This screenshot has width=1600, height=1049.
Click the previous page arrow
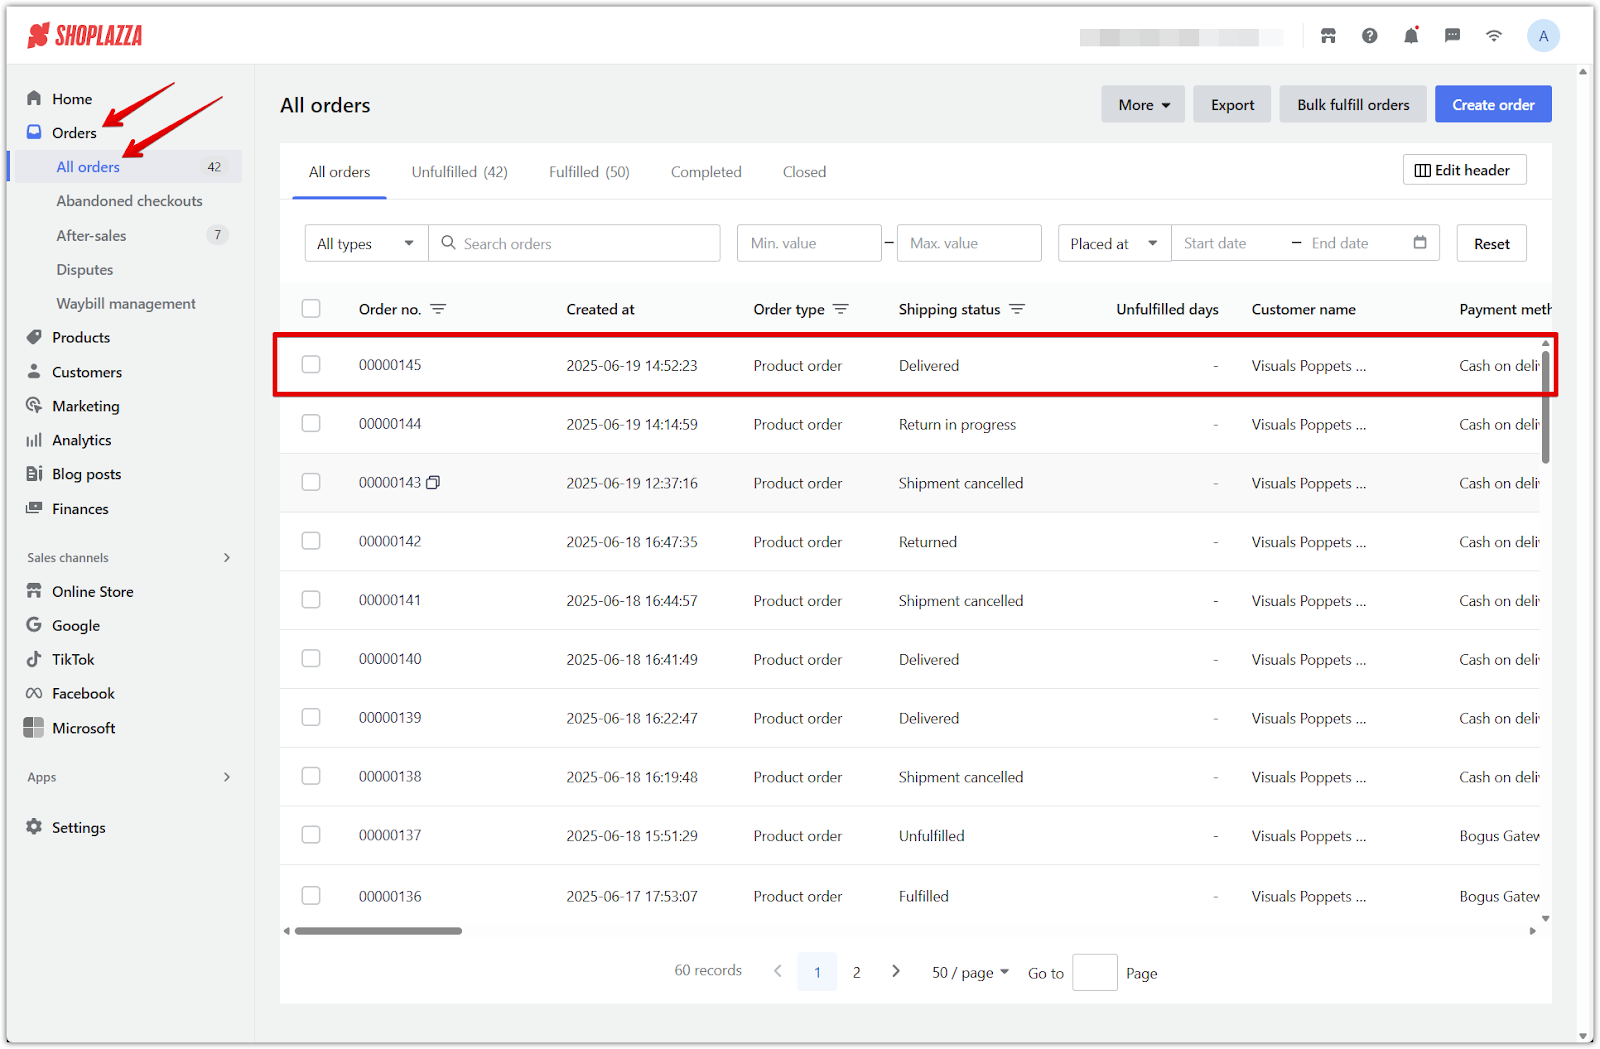pos(778,971)
